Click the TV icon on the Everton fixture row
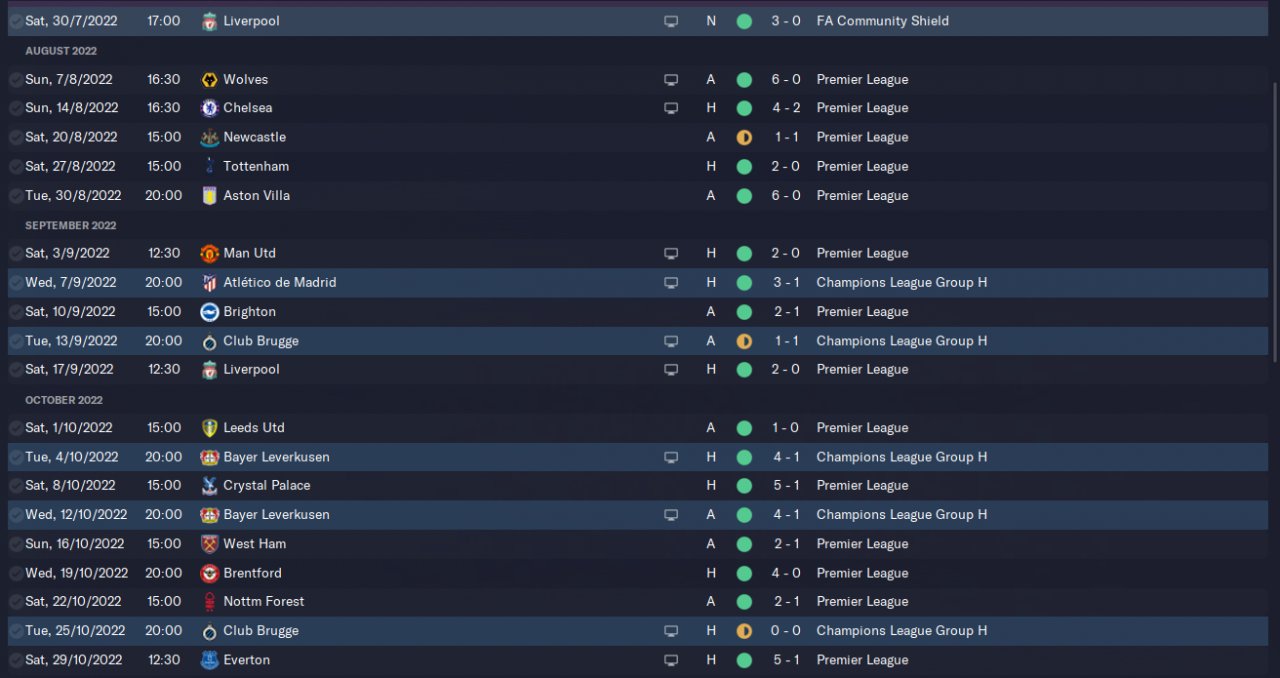The image size is (1280, 678). coord(671,660)
